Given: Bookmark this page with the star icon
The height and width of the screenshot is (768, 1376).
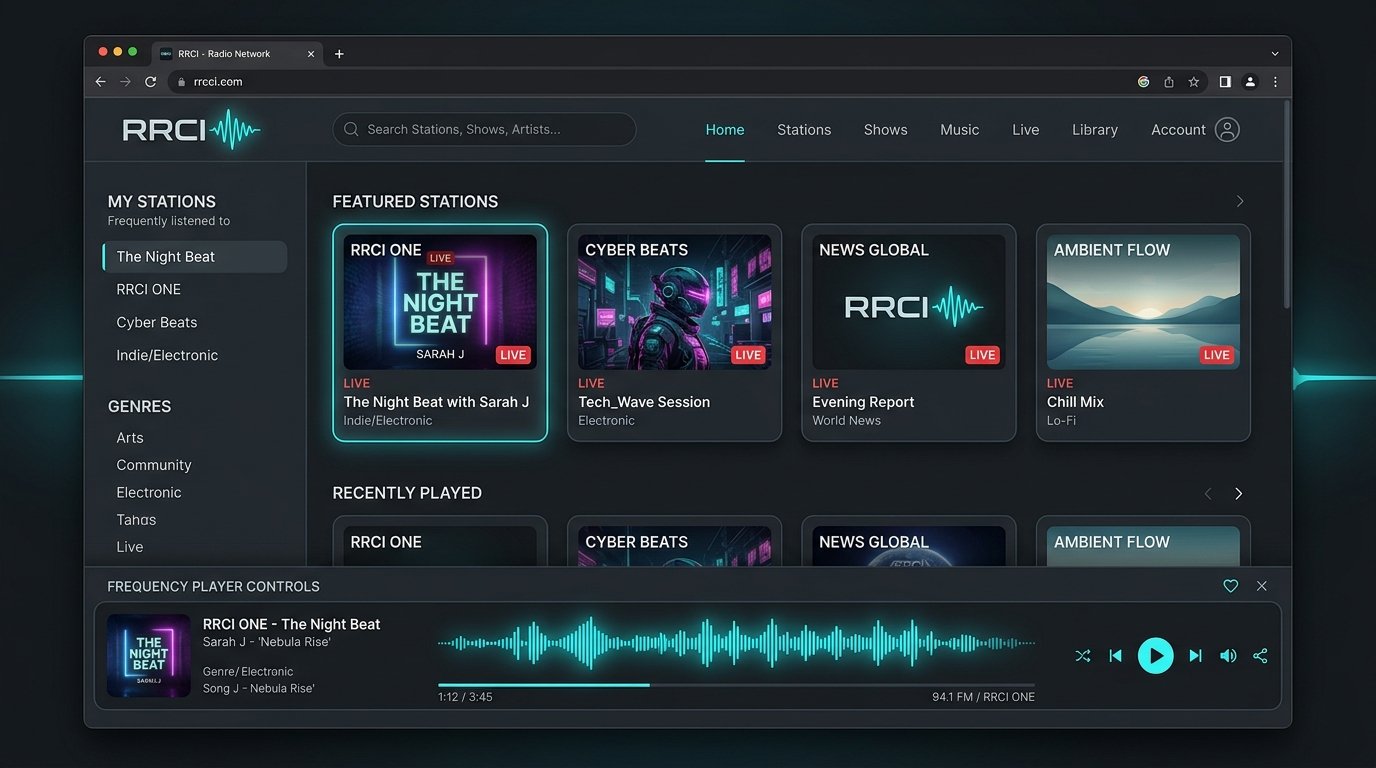Looking at the screenshot, I should pos(1194,82).
